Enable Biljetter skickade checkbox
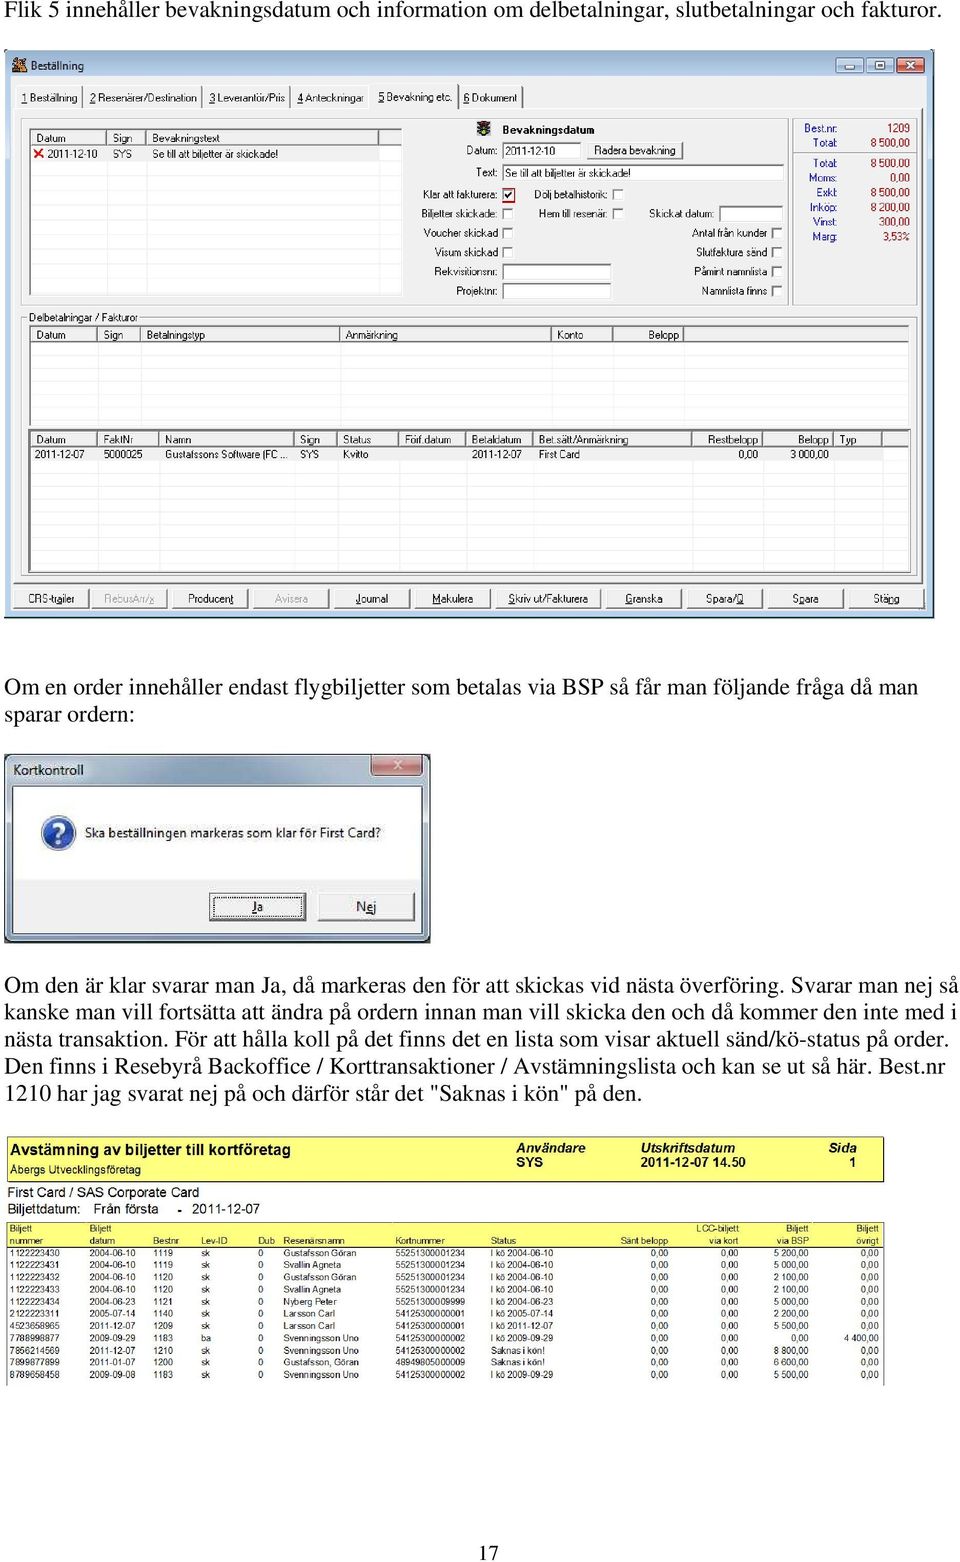The image size is (960, 1562). pos(508,213)
